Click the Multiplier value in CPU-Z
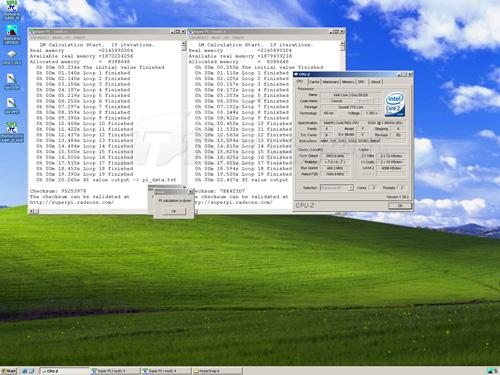 [335, 162]
